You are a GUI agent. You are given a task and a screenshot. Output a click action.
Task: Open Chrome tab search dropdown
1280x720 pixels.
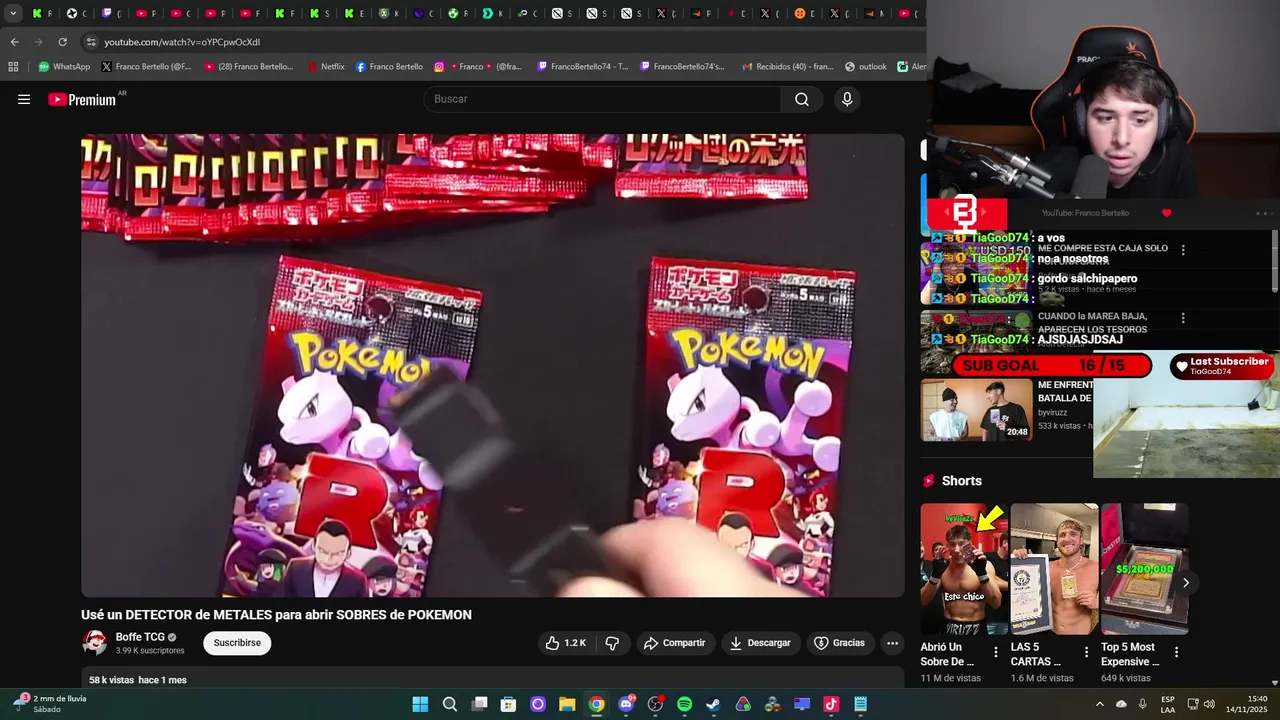click(x=13, y=14)
